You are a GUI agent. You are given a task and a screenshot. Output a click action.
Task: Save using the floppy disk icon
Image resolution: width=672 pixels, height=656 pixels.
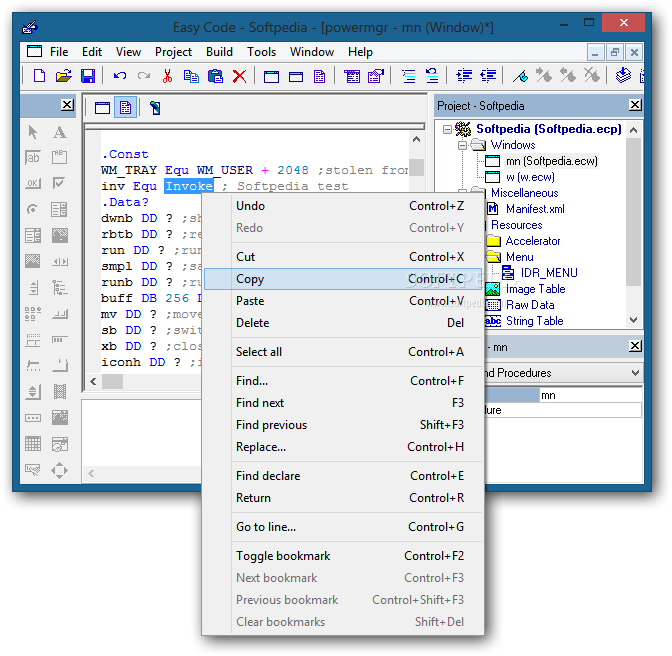point(88,76)
